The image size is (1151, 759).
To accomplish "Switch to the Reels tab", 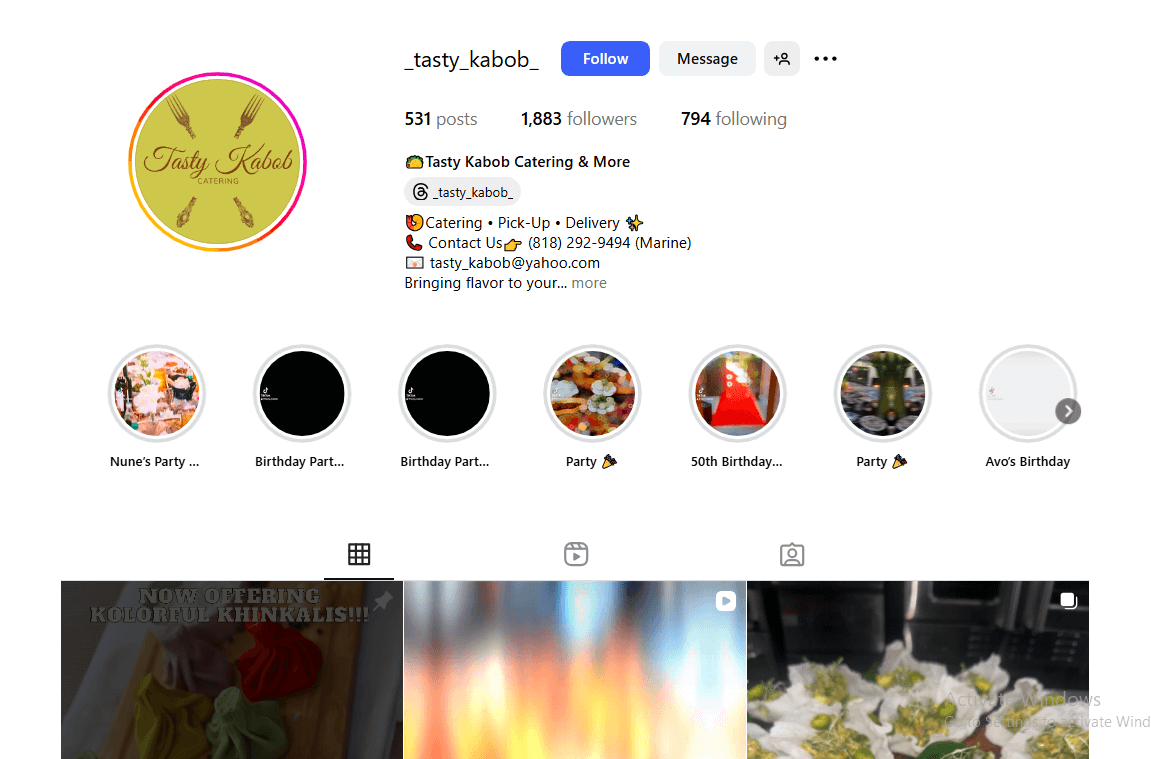I will tap(576, 554).
